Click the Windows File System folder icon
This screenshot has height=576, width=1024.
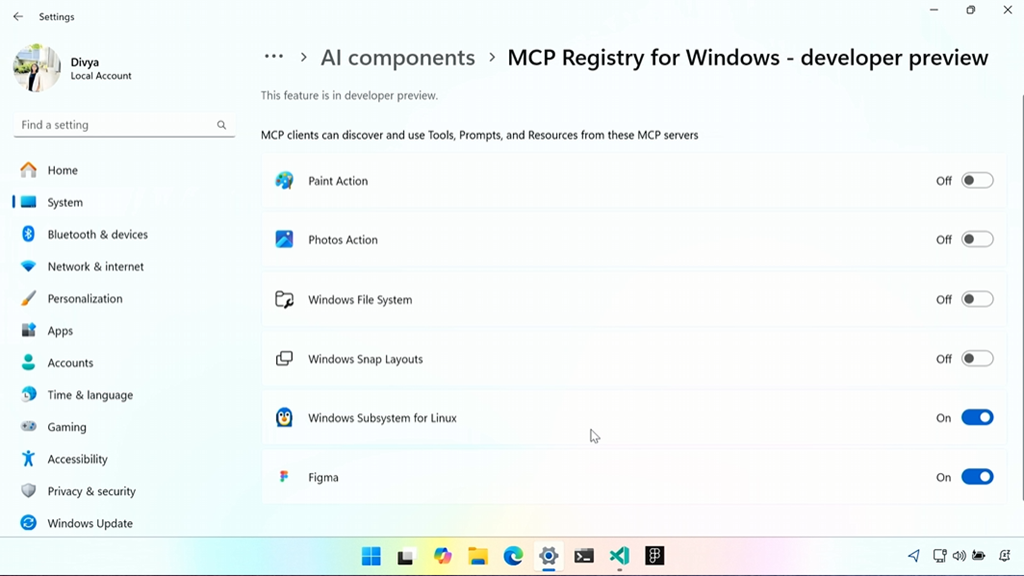(x=284, y=299)
